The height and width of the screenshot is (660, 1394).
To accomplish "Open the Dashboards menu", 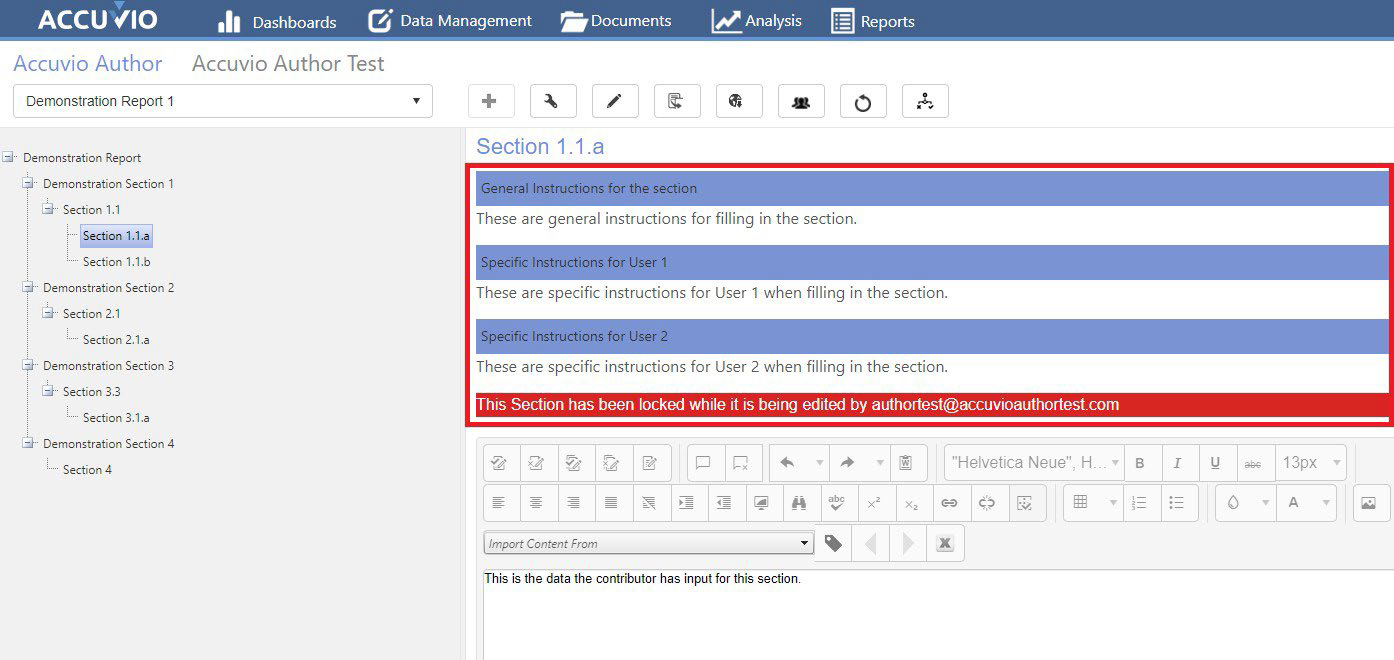I will coord(277,21).
